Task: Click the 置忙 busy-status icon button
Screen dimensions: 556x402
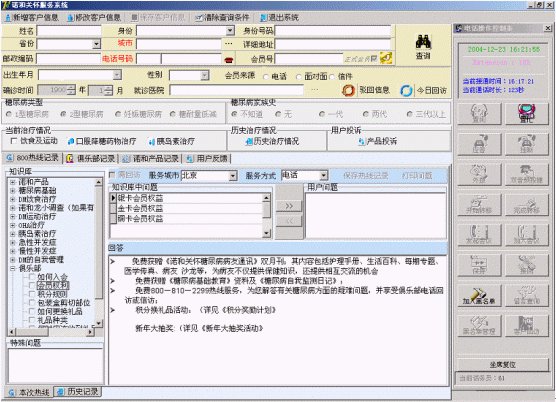Action: (x=527, y=113)
